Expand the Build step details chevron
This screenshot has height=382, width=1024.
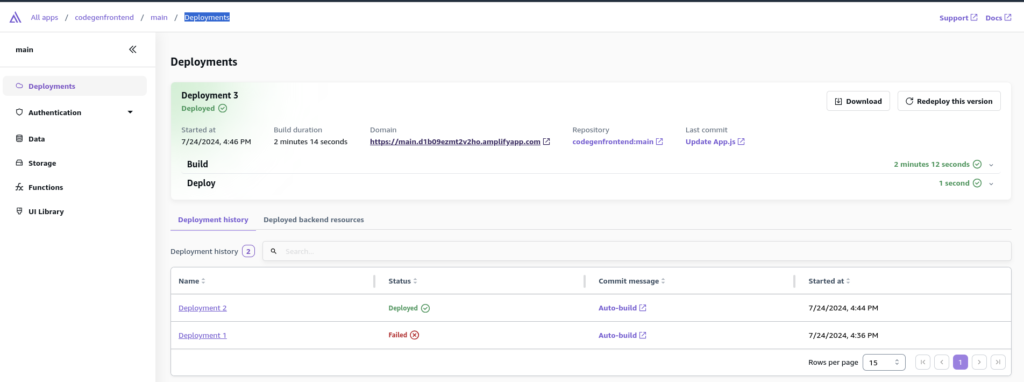(x=991, y=165)
